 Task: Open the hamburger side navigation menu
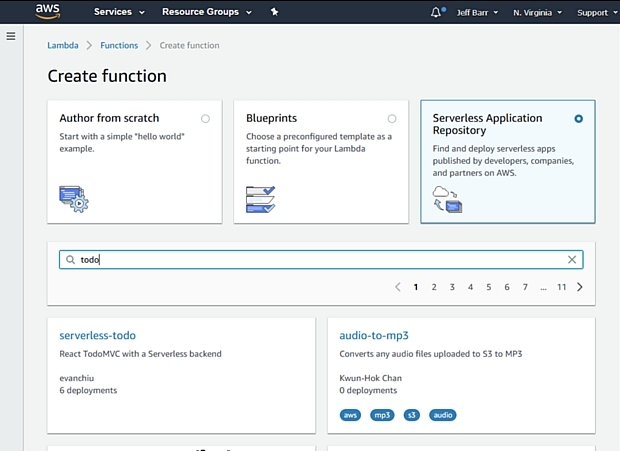11,36
